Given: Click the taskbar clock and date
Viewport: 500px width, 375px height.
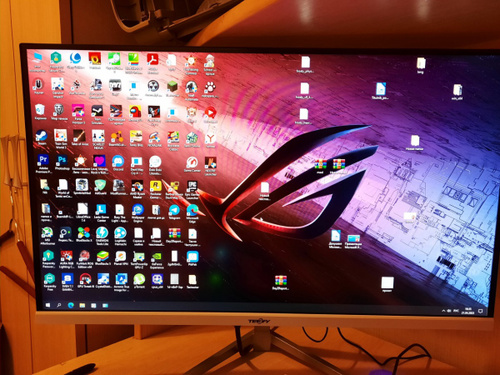Looking at the screenshot, I should coord(467,311).
